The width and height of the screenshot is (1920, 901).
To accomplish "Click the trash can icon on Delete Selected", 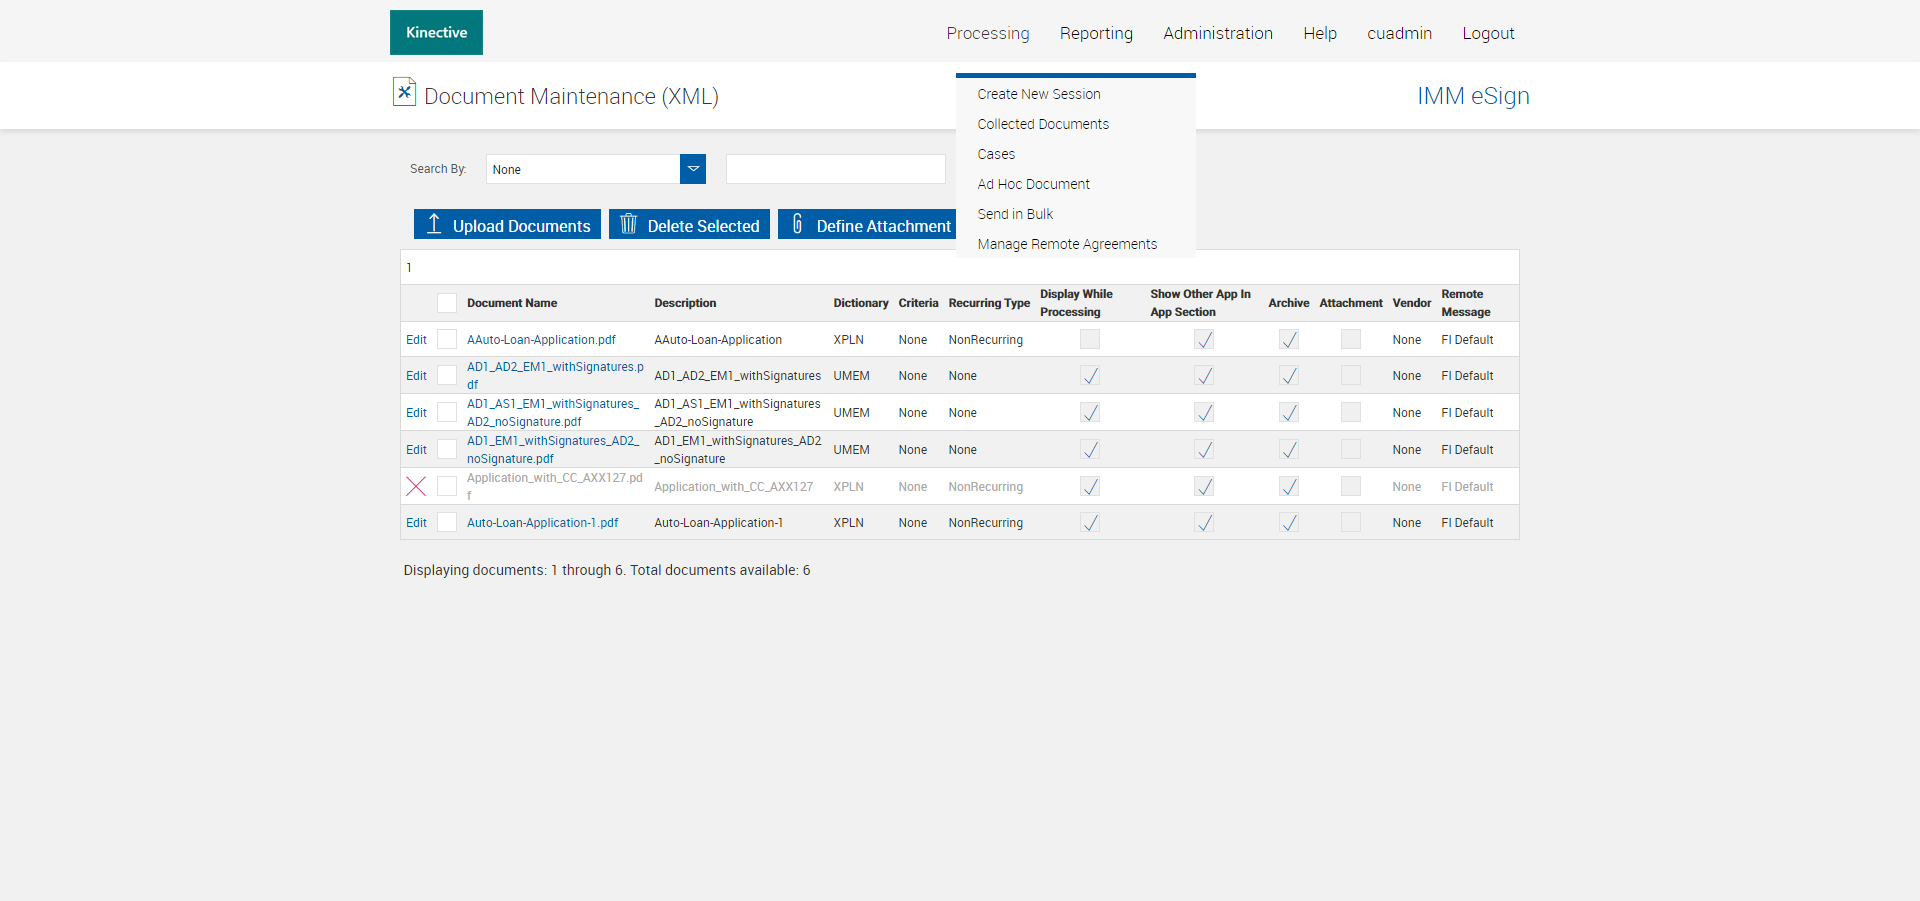I will click(628, 224).
